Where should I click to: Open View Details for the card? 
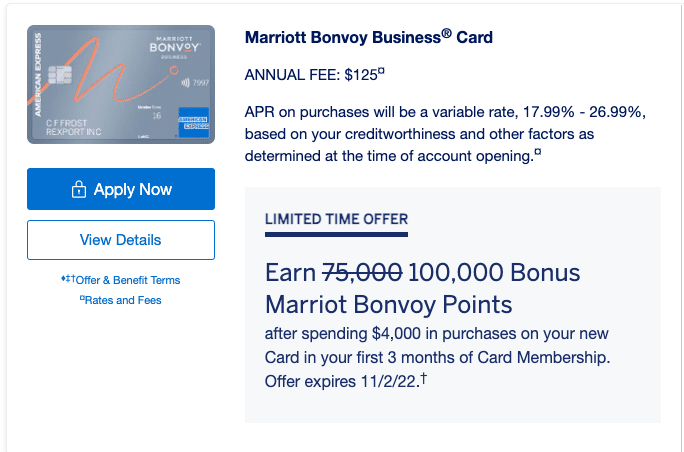coord(121,240)
